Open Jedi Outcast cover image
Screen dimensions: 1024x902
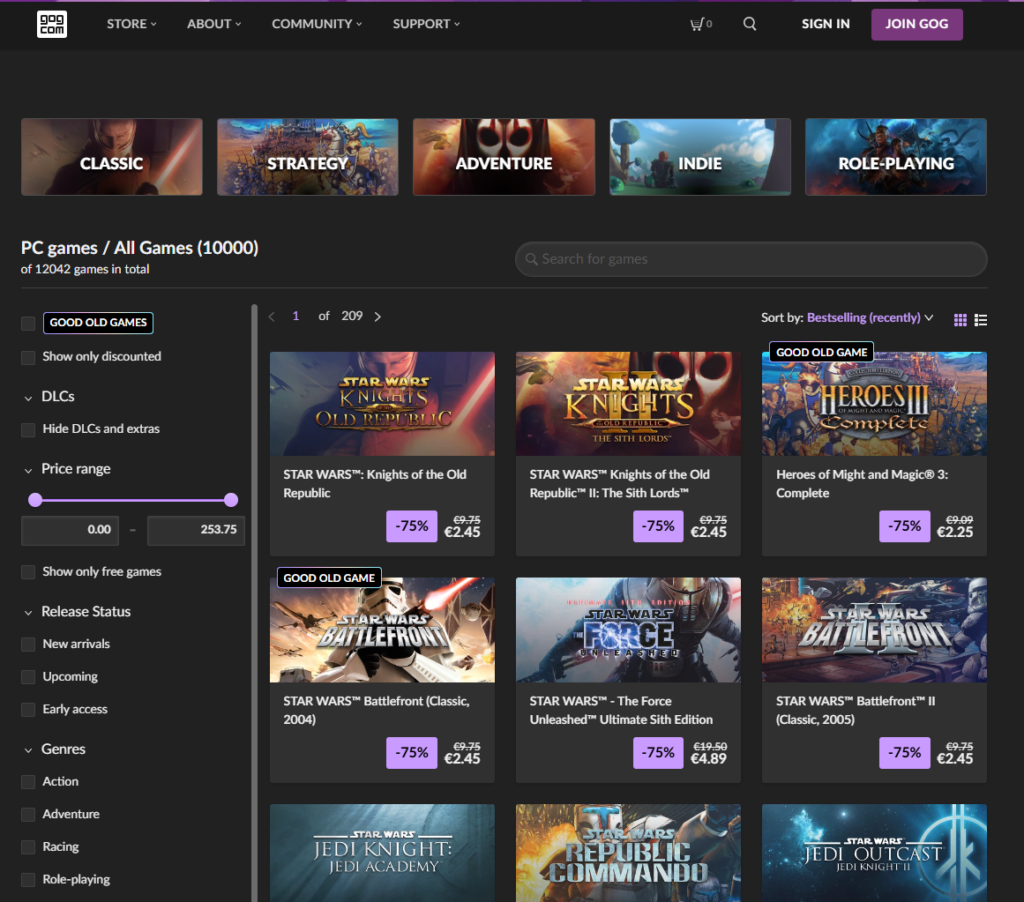874,853
